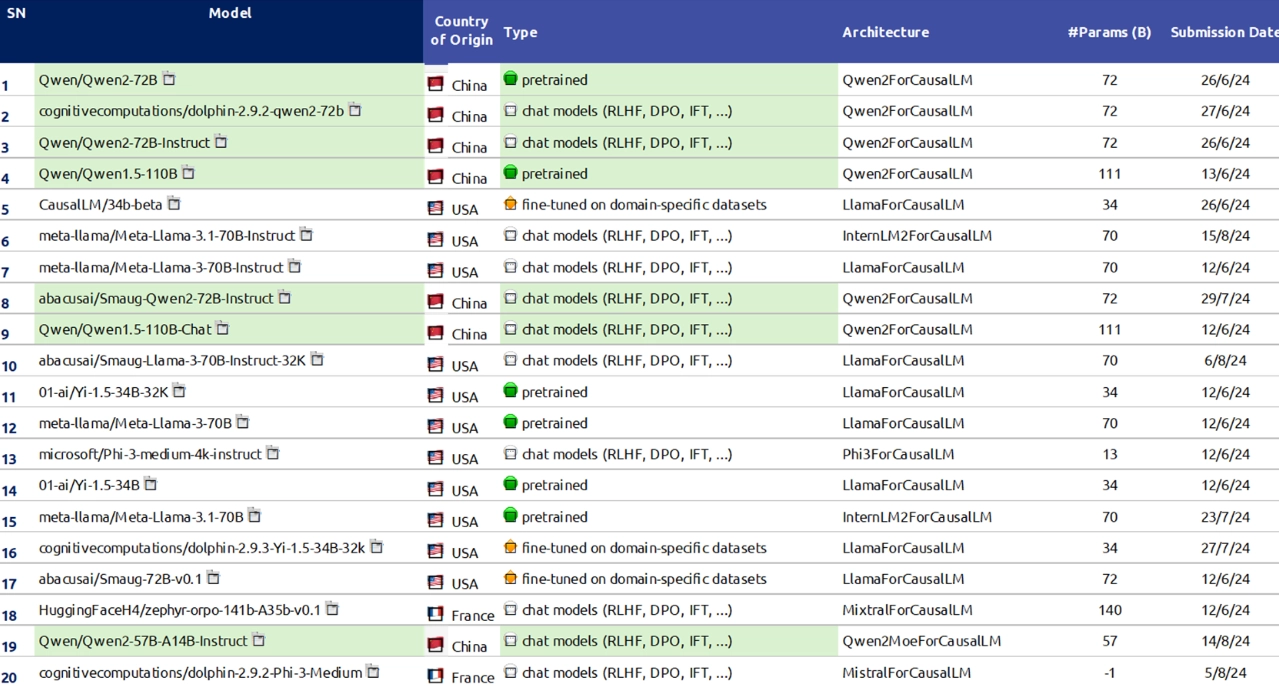Open the Qwen/Qwen2-72B-Instruct model link
Screen dimensions: 1279x686
click(124, 142)
